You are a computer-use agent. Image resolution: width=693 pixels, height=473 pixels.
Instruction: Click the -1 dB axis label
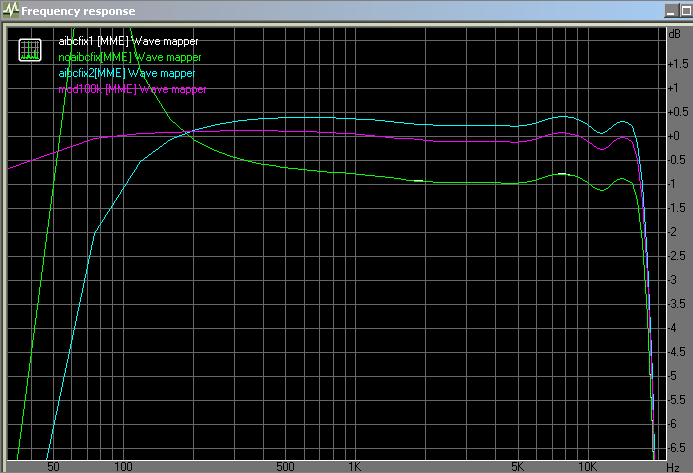[672, 184]
